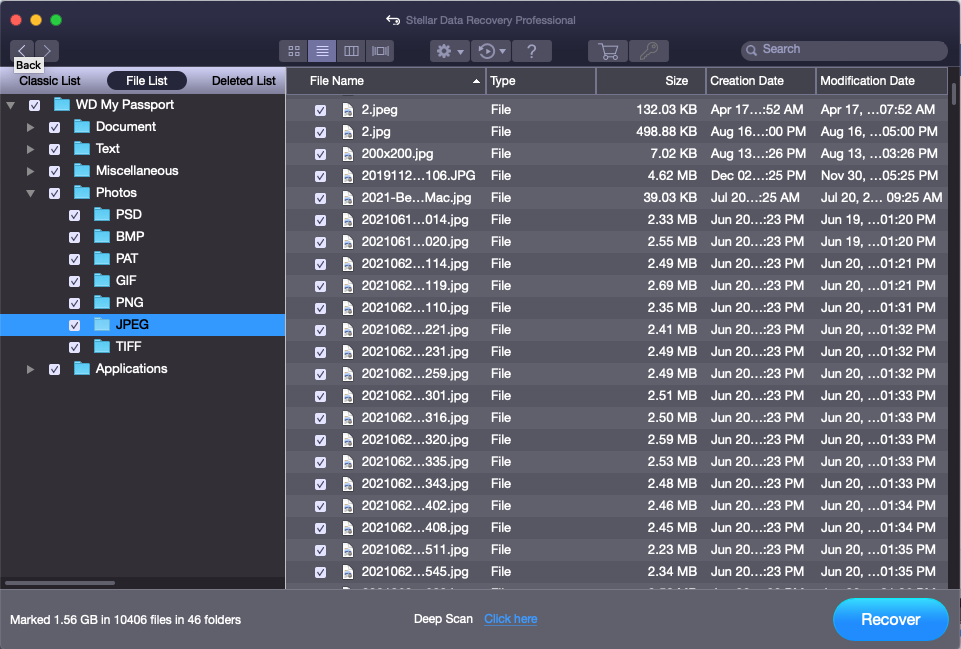
Task: Toggle the PNG folder checkbox
Action: [75, 303]
